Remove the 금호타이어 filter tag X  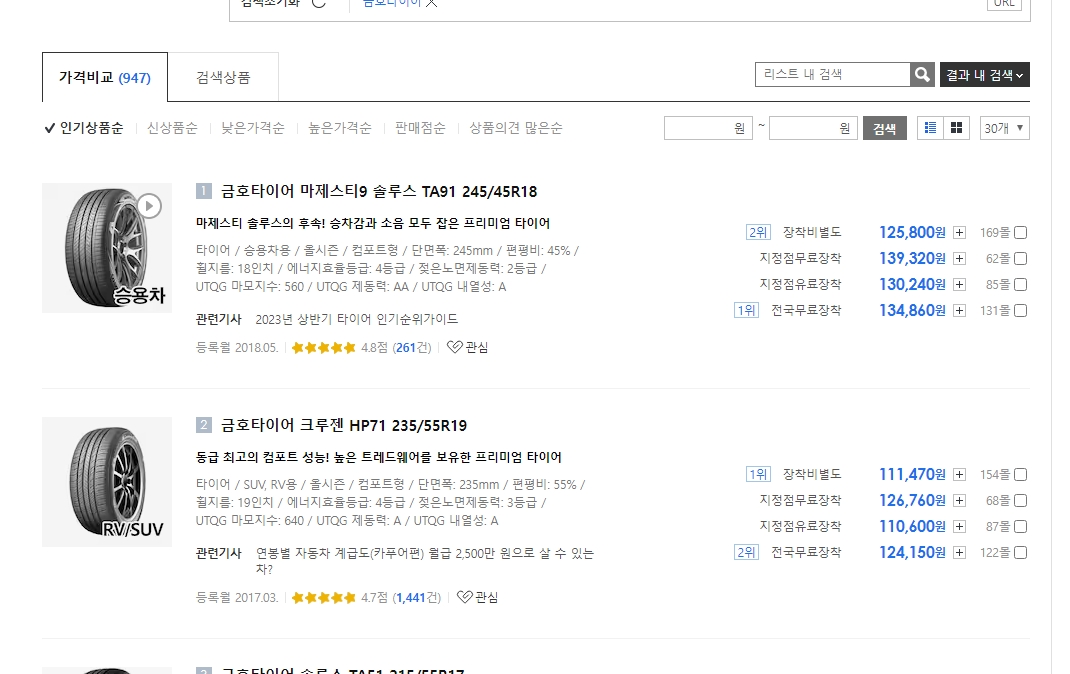(x=431, y=3)
